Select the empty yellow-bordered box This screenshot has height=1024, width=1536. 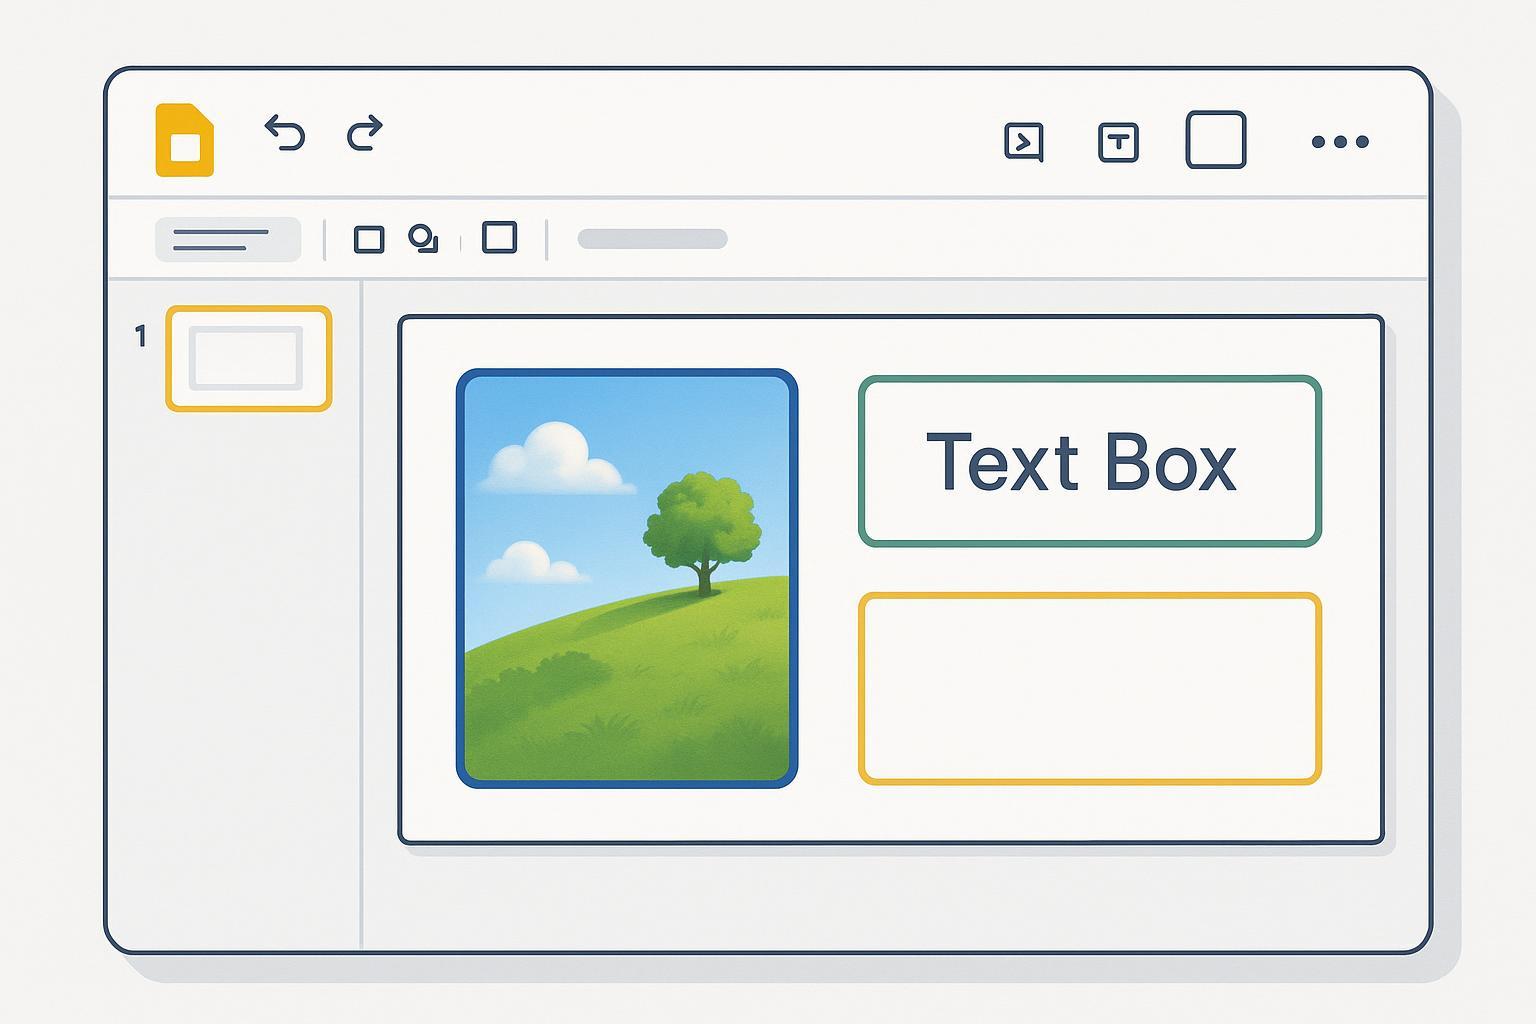click(x=1089, y=688)
